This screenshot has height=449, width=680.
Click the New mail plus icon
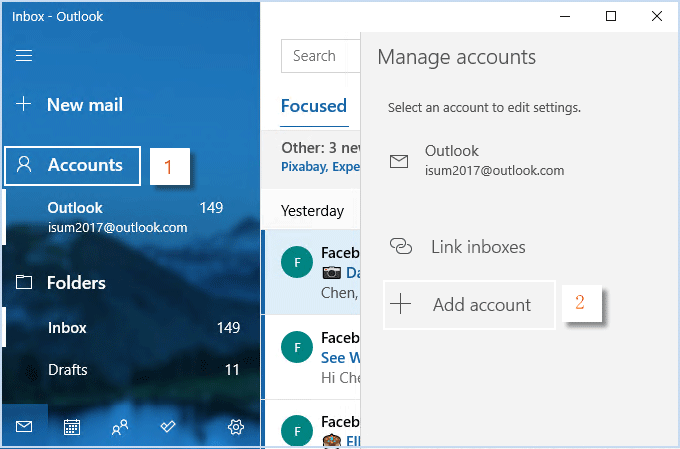point(23,104)
